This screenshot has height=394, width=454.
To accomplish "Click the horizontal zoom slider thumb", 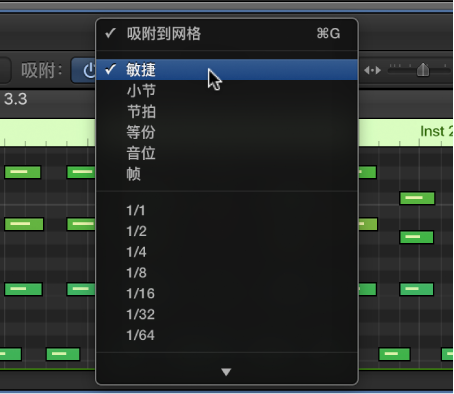I will [423, 69].
